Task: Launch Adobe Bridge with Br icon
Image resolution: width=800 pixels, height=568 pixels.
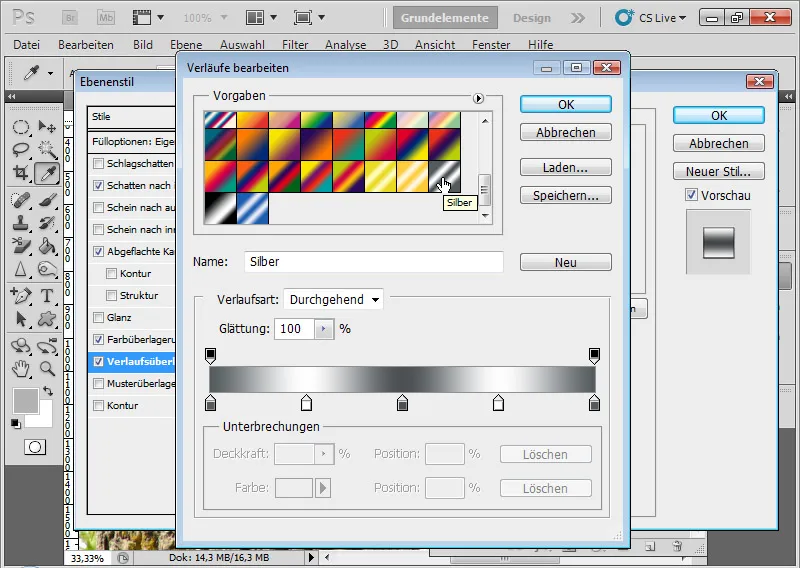Action: [x=70, y=18]
